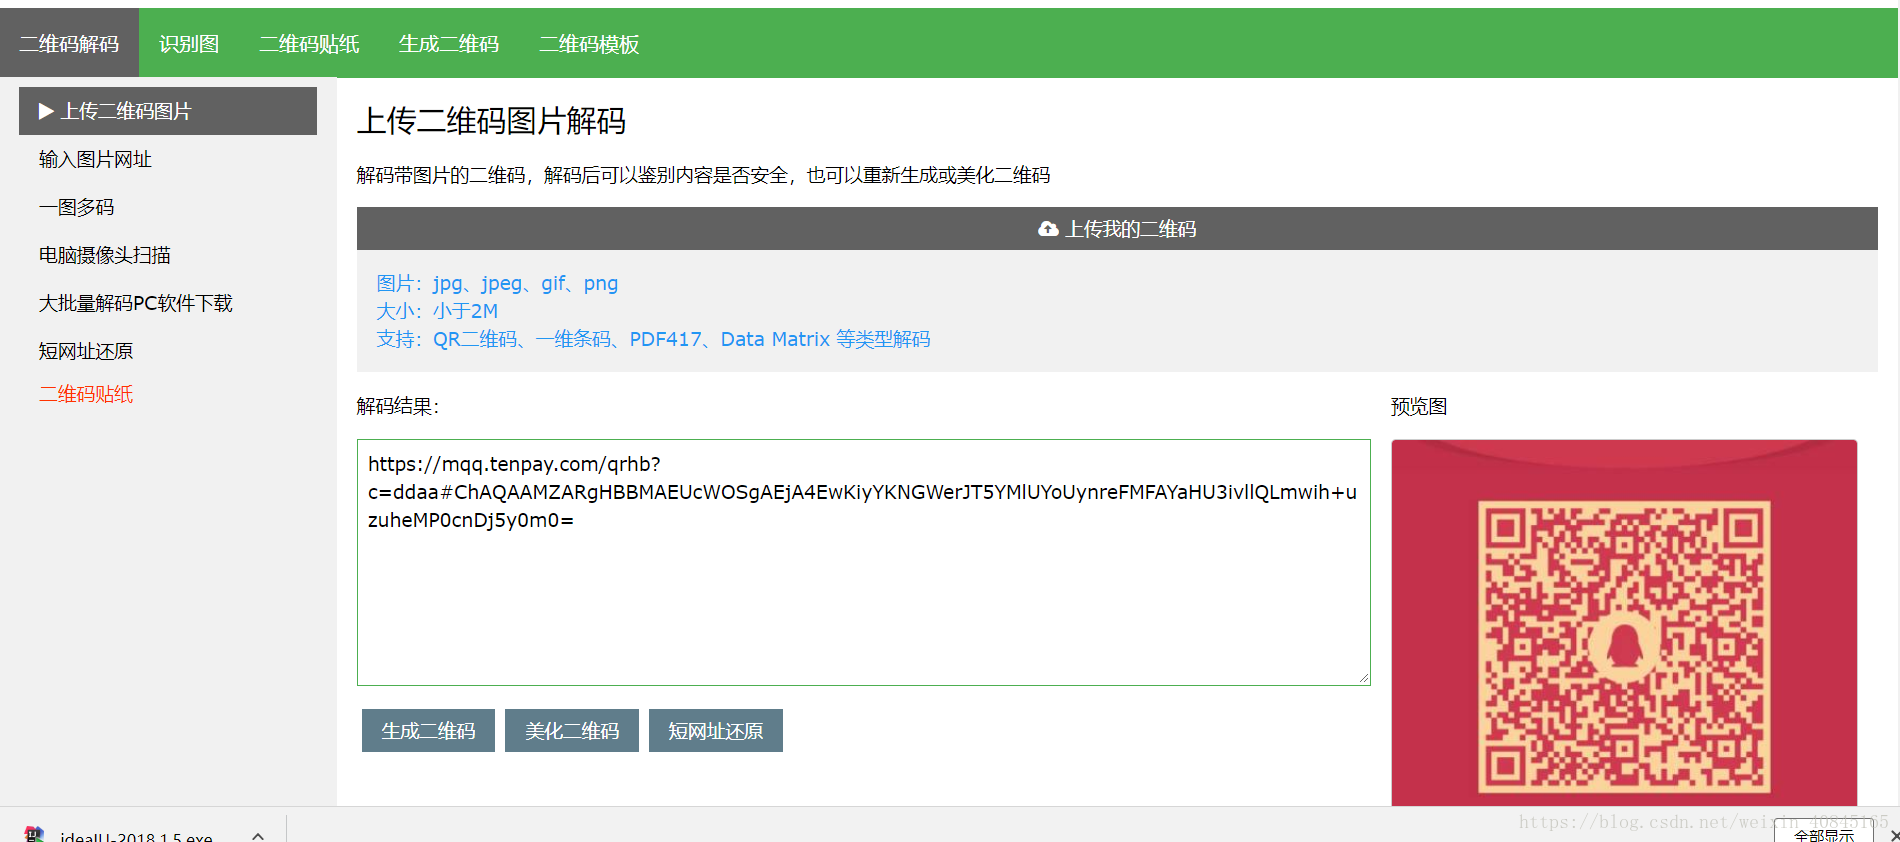Click the play arrow beside 上传二维码图片

[46, 111]
